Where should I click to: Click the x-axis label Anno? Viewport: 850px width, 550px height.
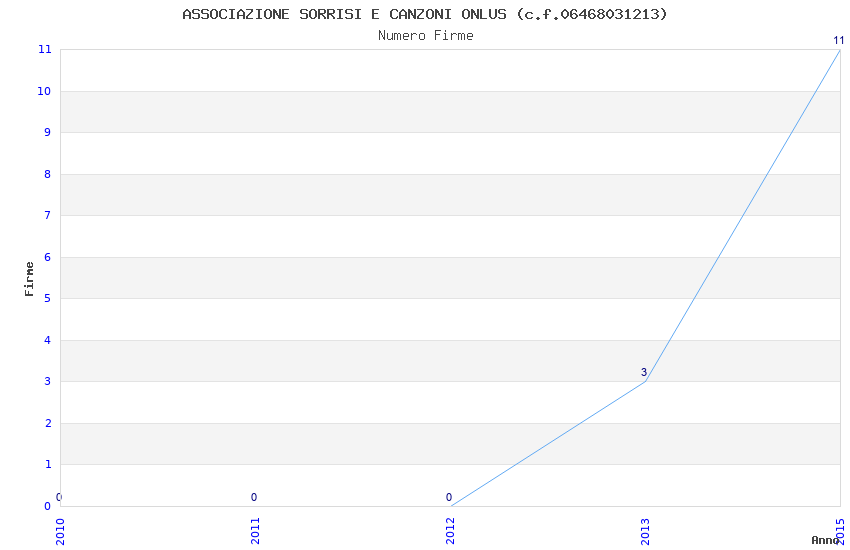(x=825, y=540)
